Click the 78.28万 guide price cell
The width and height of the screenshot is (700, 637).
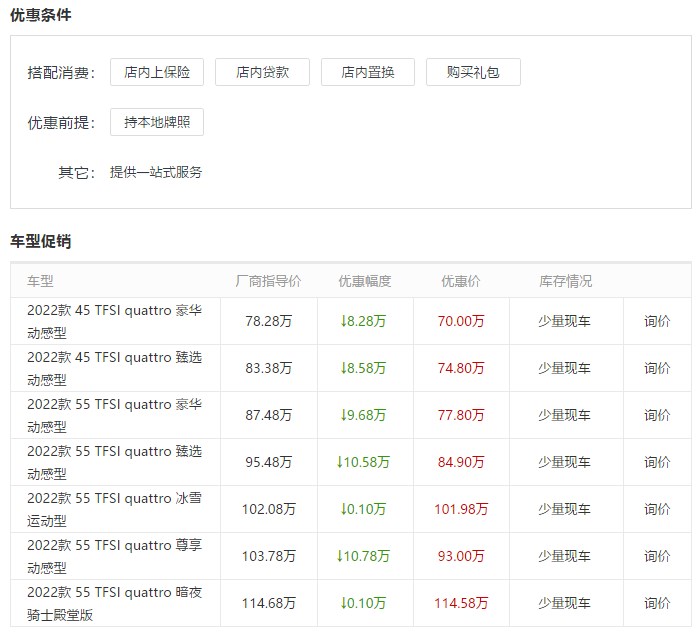pyautogui.click(x=268, y=321)
